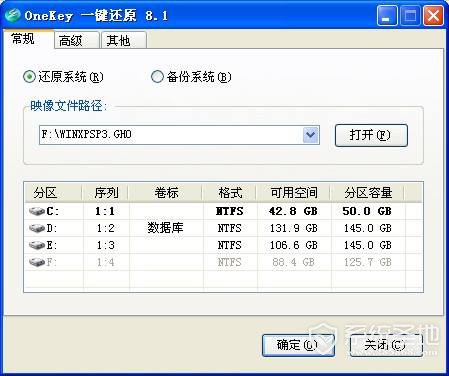Click the OneKey app icon in title bar
The width and height of the screenshot is (449, 376).
(13, 16)
